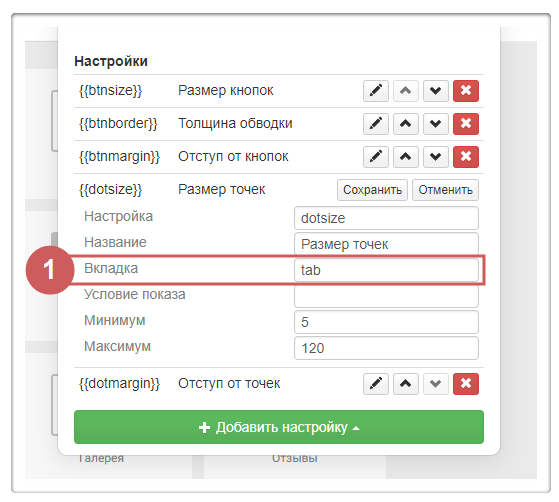Click the Минимум label
This screenshot has width=559, height=502.
[x=115, y=321]
